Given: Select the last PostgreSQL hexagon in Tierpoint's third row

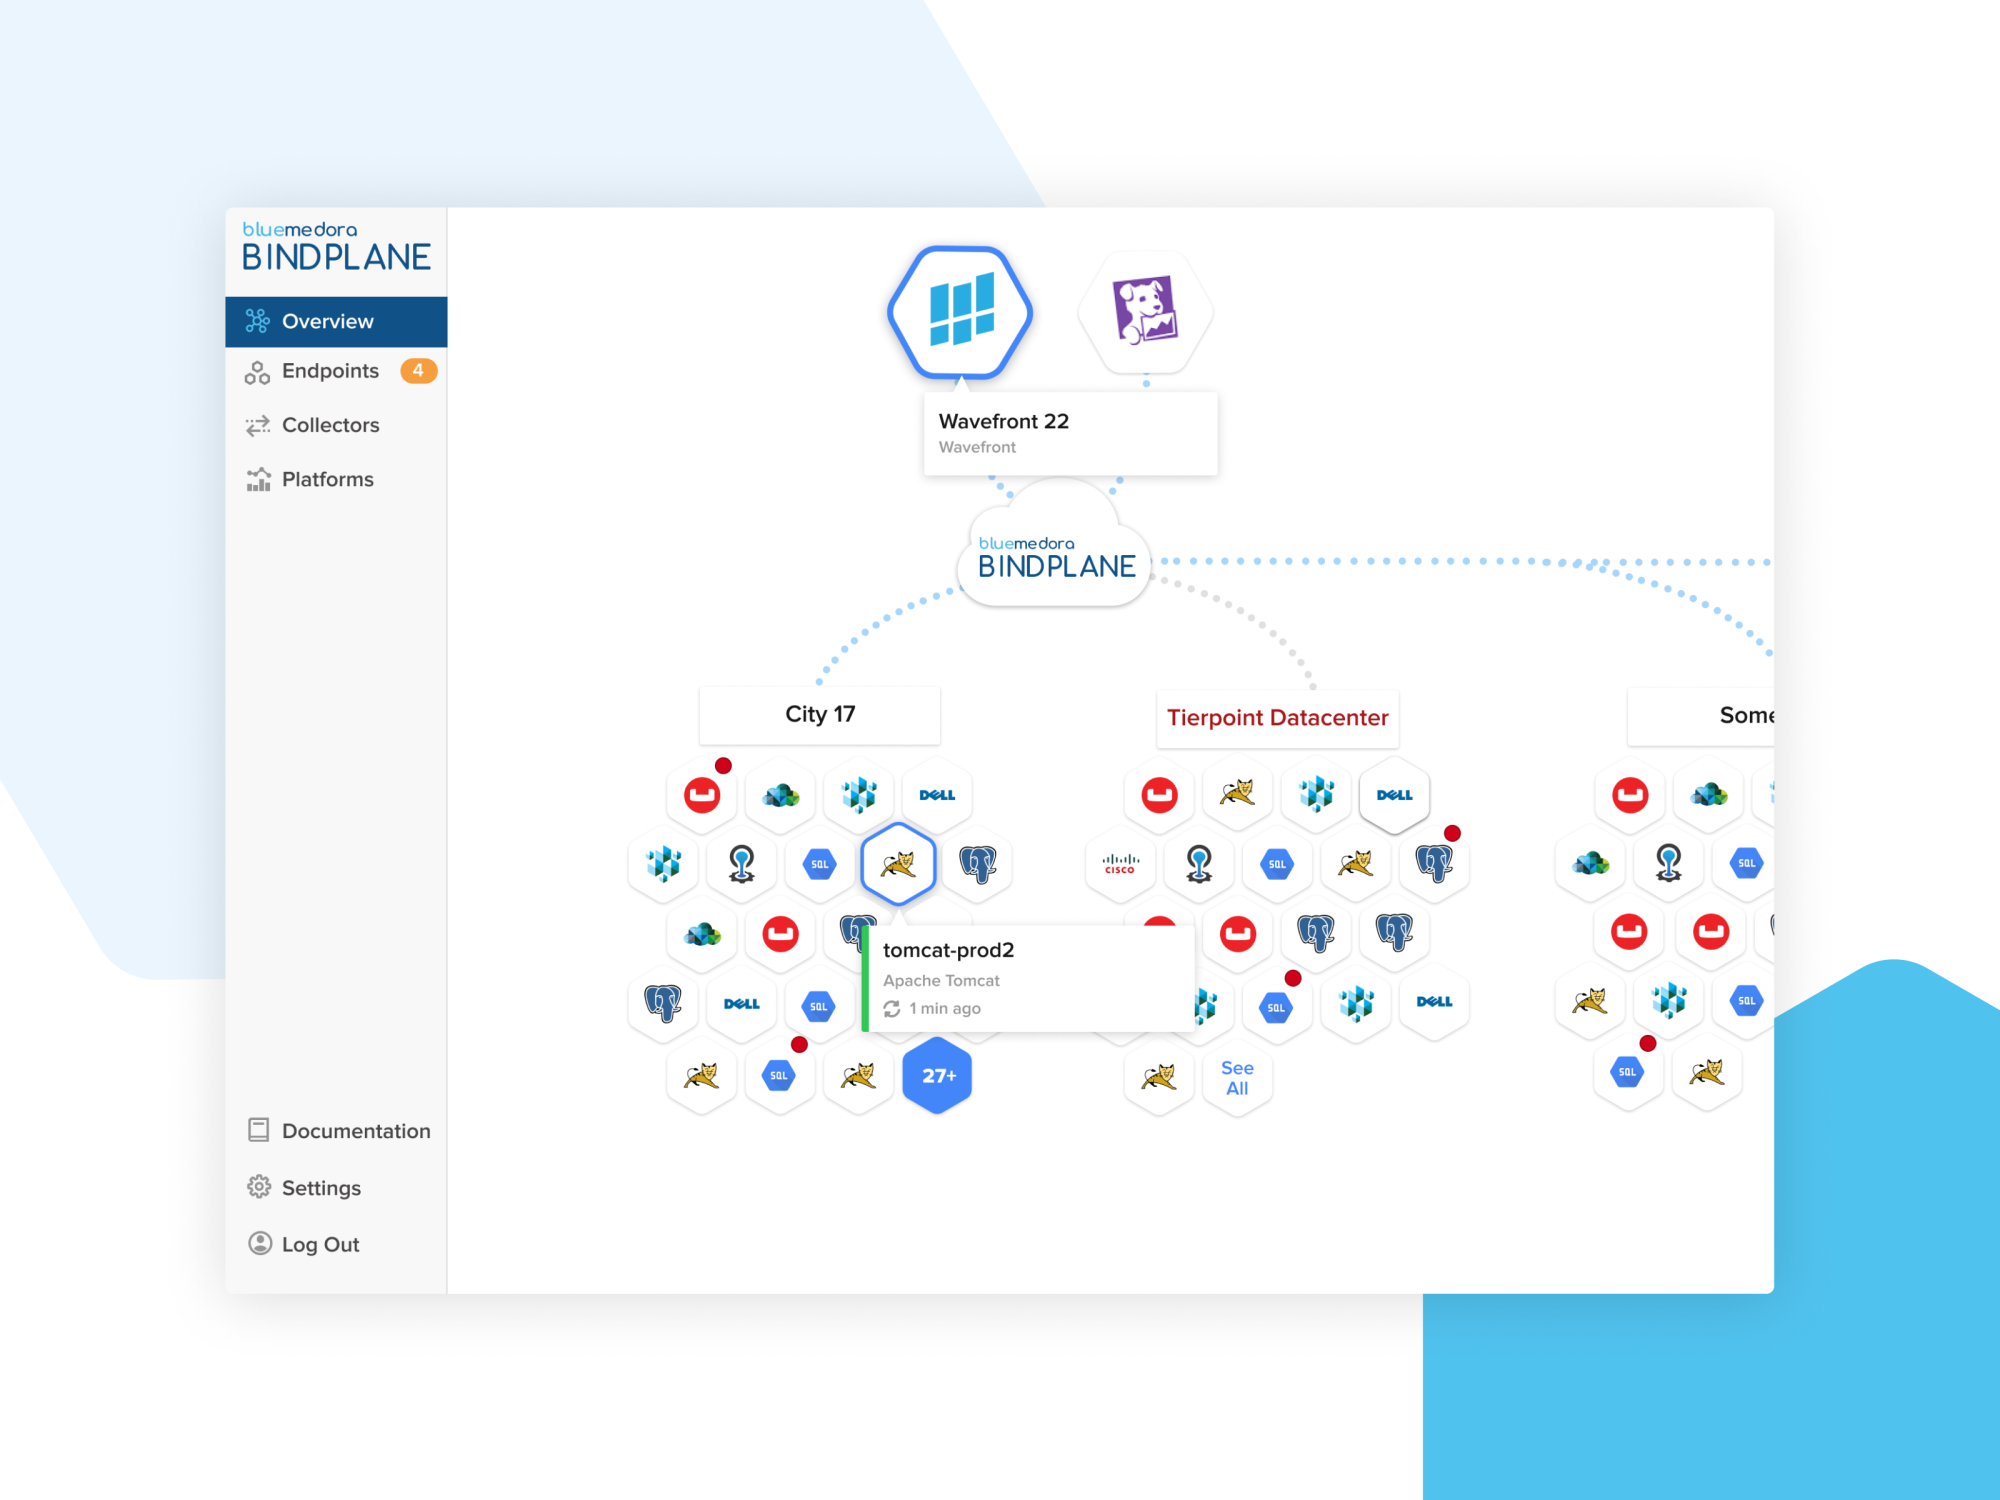Looking at the screenshot, I should (1395, 934).
